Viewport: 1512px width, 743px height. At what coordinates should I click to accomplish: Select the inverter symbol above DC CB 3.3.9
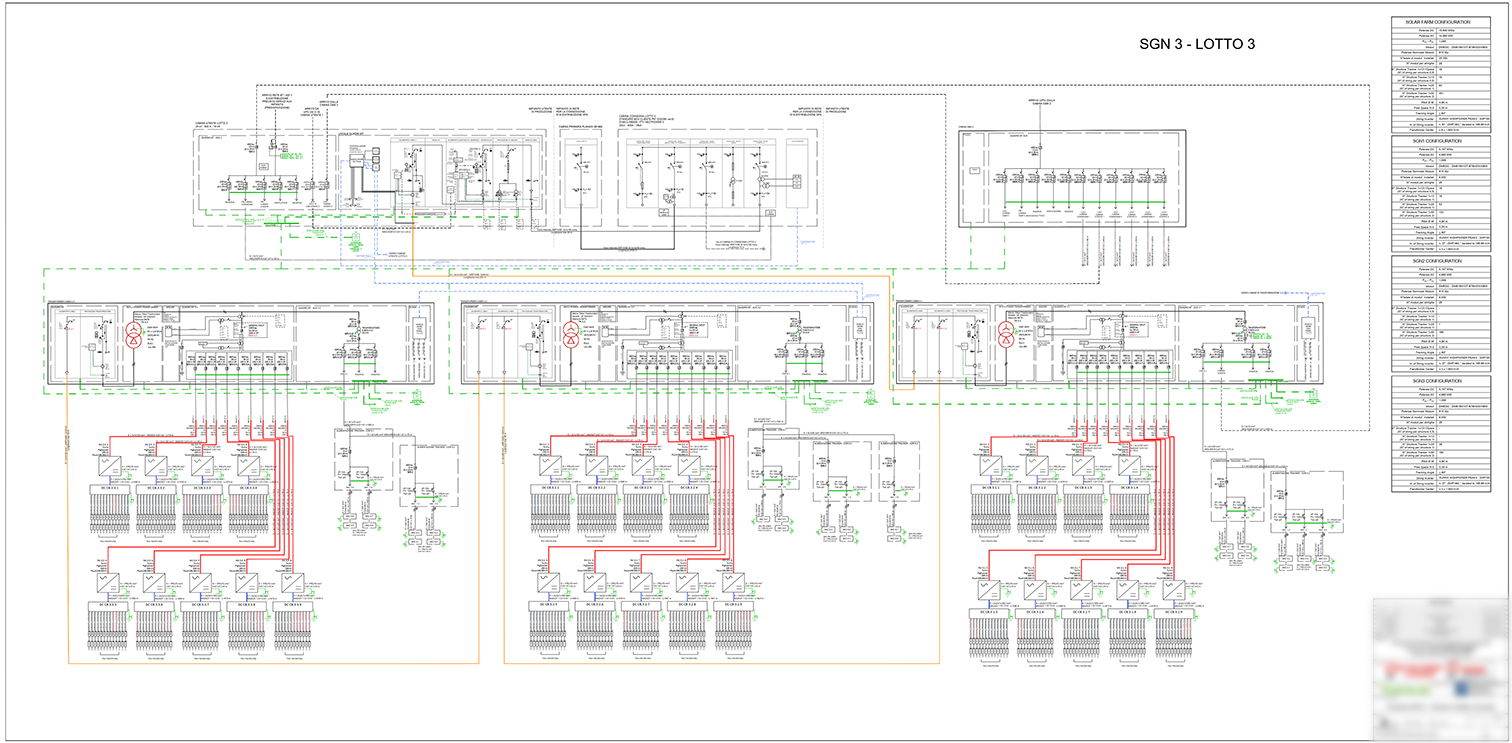[290, 582]
